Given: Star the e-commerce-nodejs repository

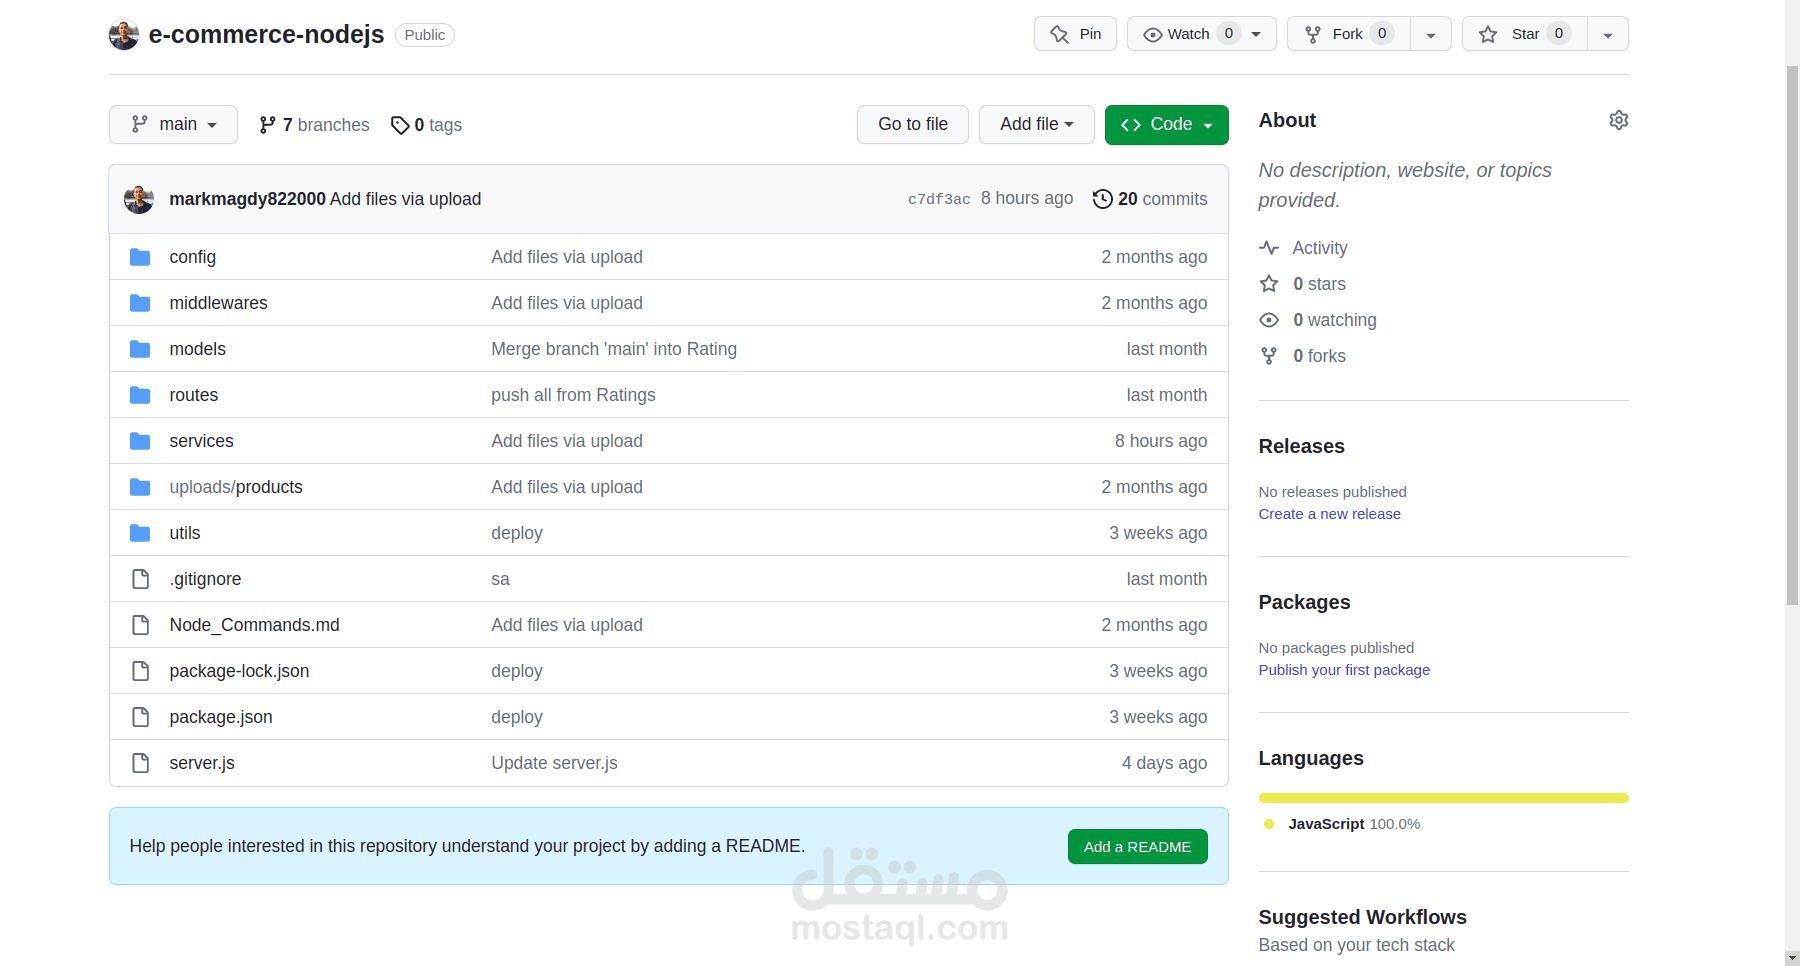Looking at the screenshot, I should pyautogui.click(x=1525, y=34).
